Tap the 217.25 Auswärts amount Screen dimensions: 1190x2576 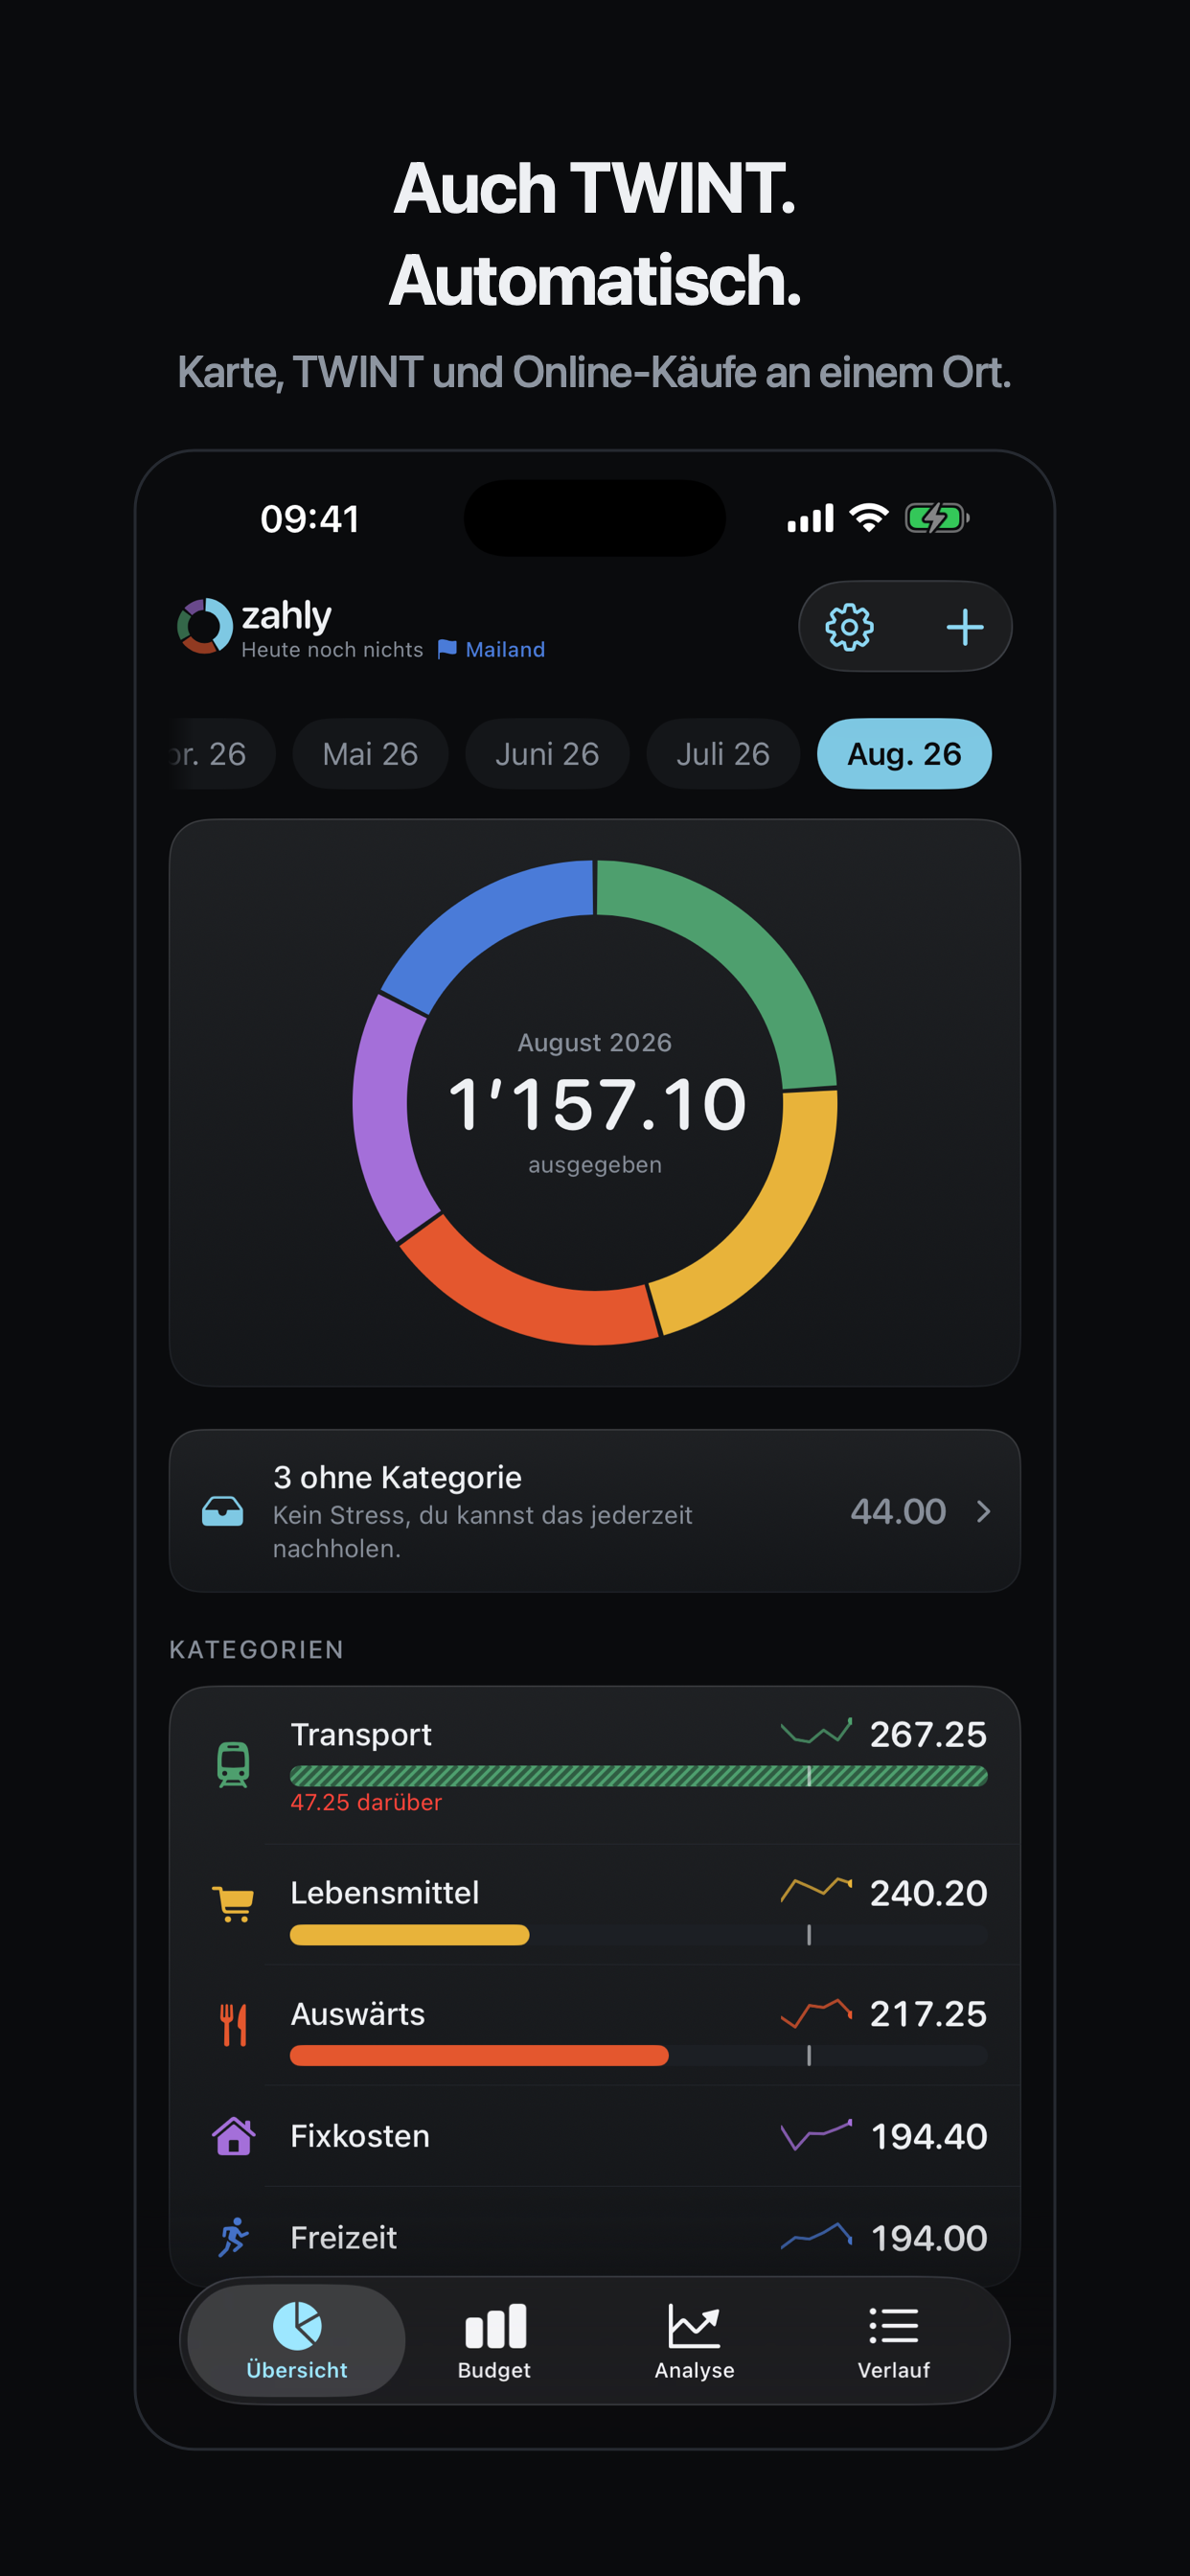[928, 2014]
